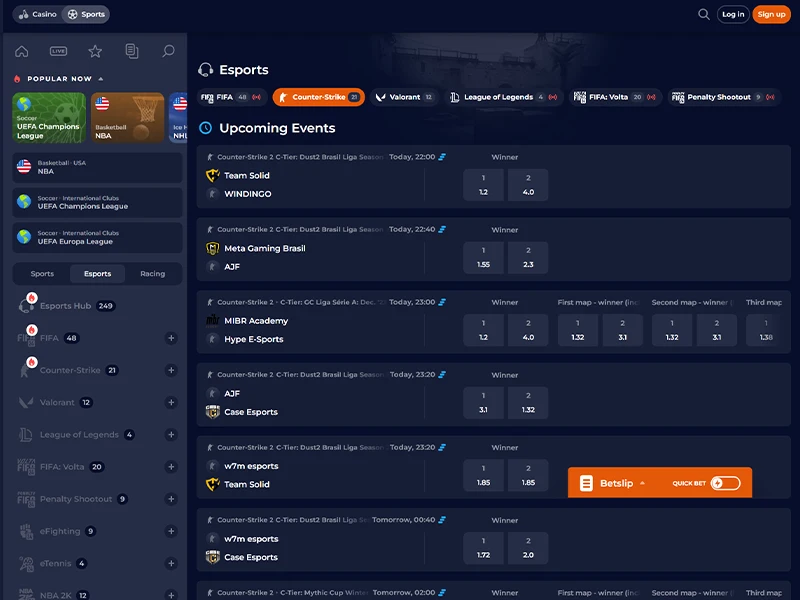
Task: Expand eFighting with plus button
Action: click(x=171, y=531)
